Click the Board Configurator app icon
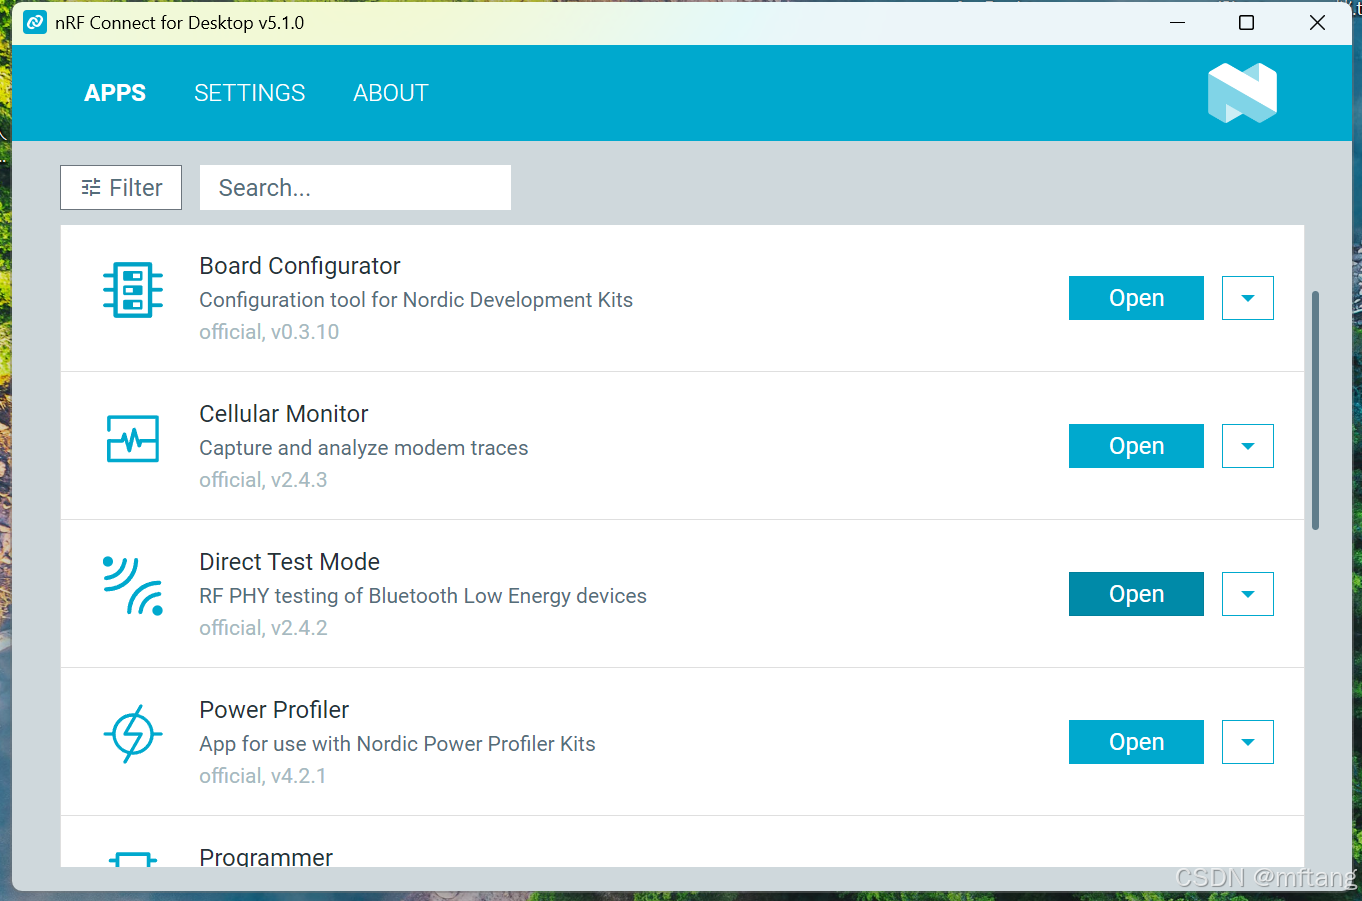This screenshot has height=901, width=1362. click(x=133, y=290)
